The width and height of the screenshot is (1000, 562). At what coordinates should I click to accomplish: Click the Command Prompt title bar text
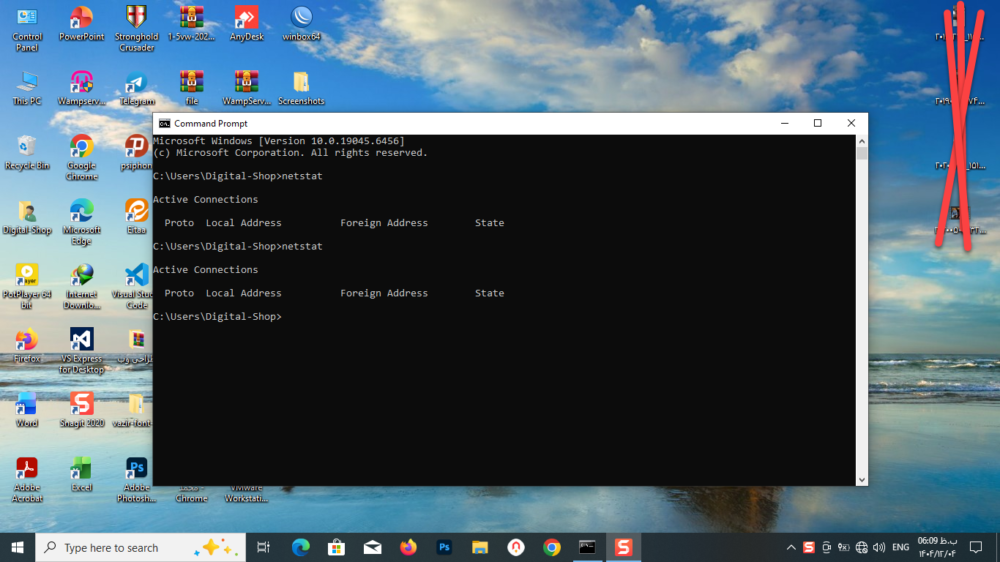click(x=210, y=124)
